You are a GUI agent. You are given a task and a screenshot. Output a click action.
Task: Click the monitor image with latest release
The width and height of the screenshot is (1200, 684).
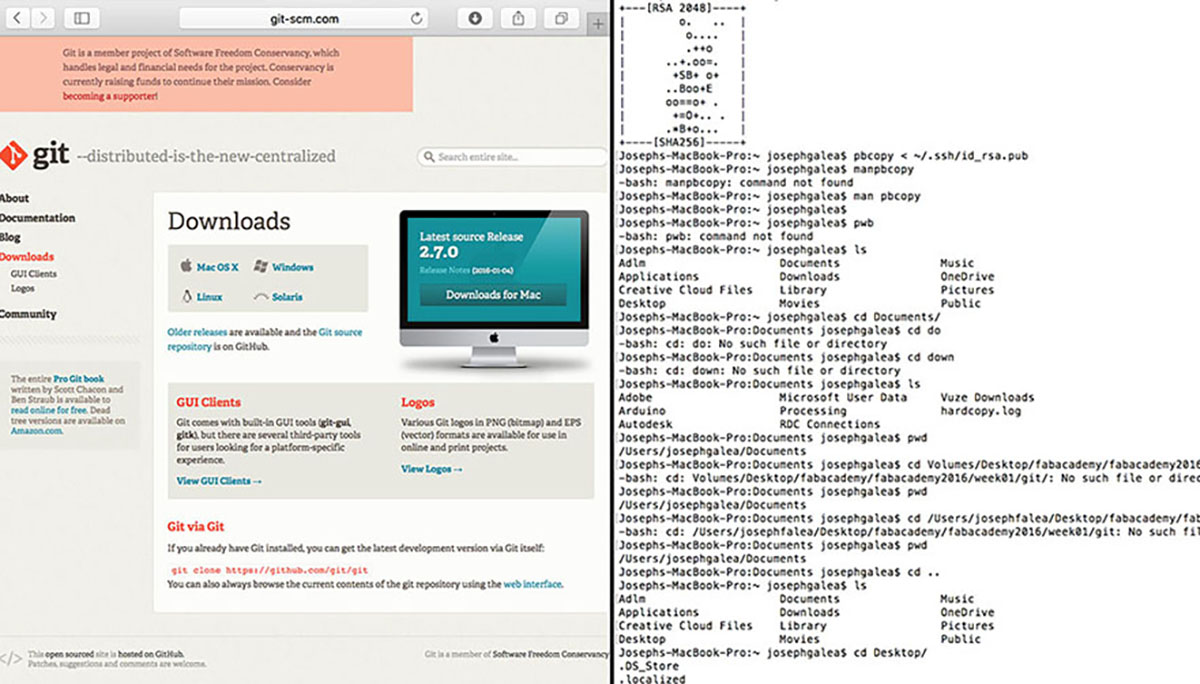point(493,290)
